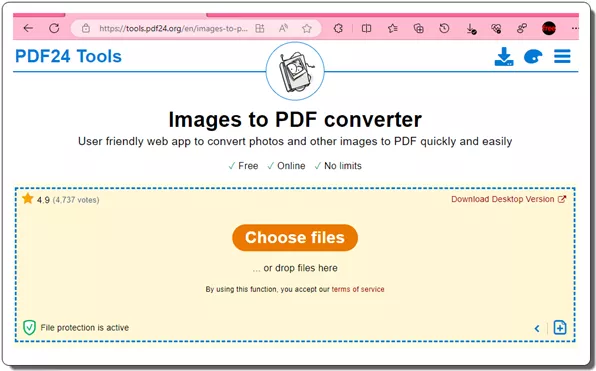Open the PDF24 theme palette icon
The image size is (596, 371).
pos(533,57)
